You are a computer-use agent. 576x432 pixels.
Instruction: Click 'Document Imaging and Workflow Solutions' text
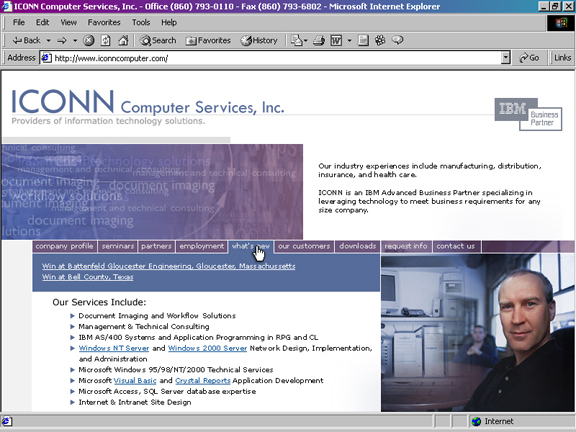157,316
